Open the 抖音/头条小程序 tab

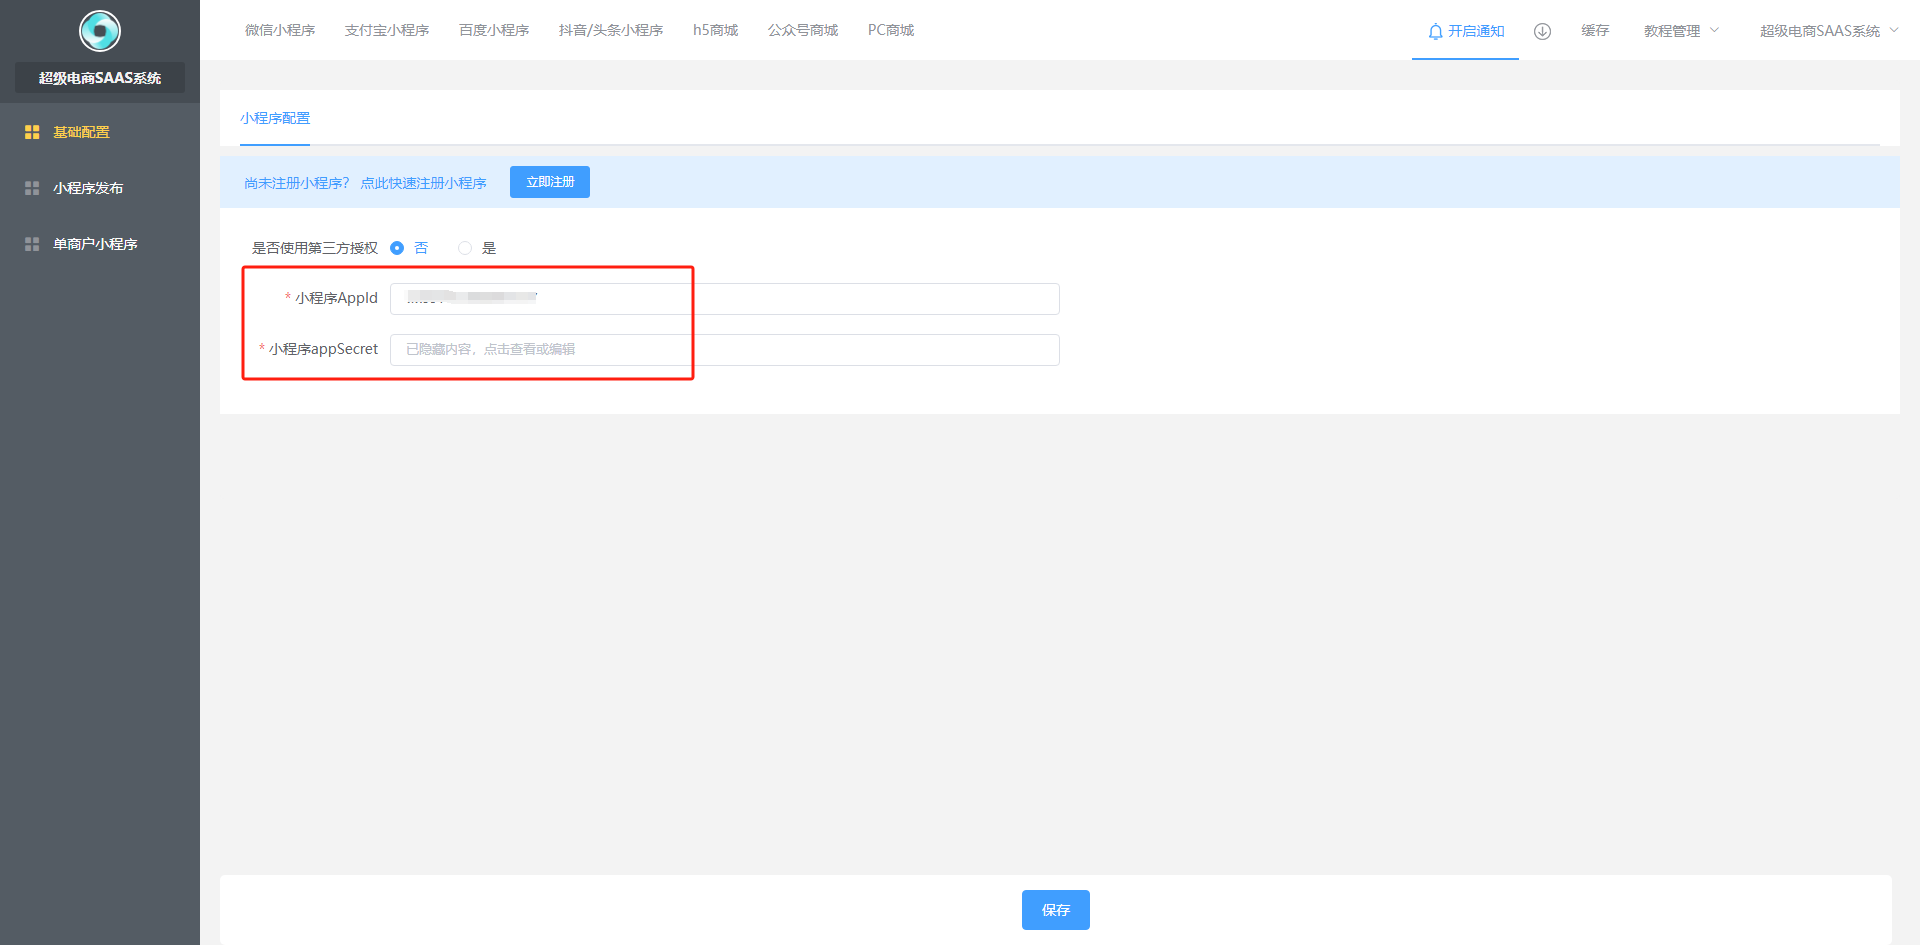pyautogui.click(x=611, y=30)
